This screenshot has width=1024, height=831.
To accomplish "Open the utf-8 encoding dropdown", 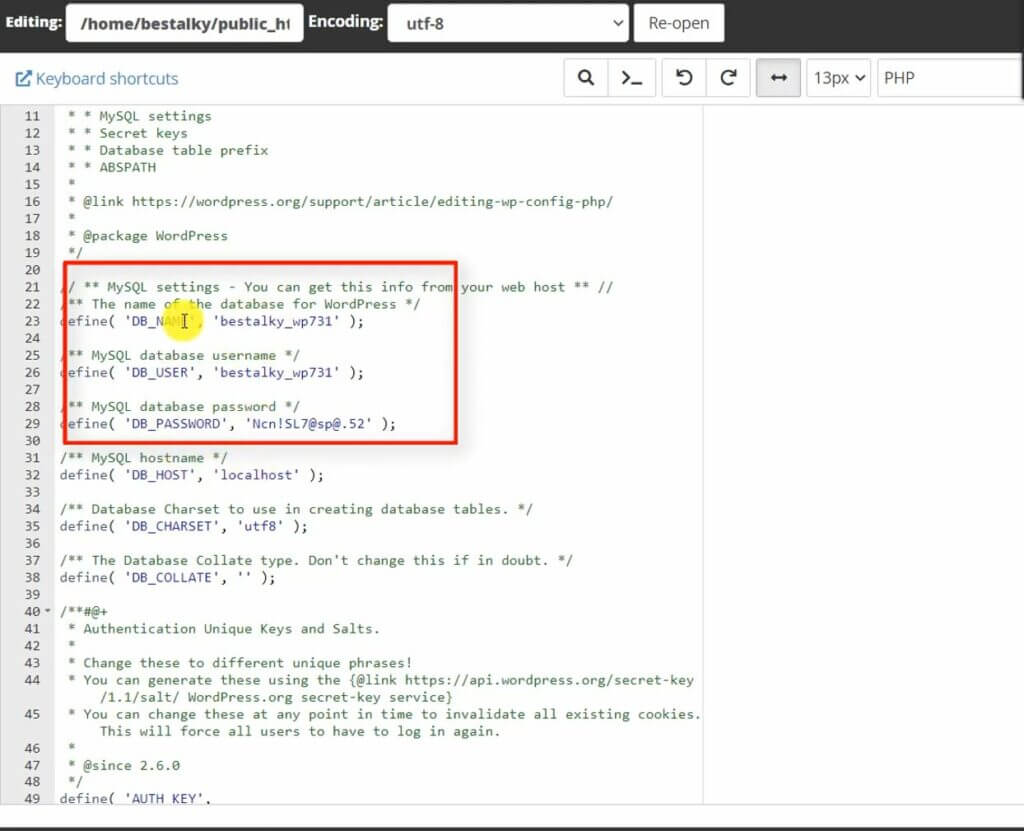I will coord(508,24).
